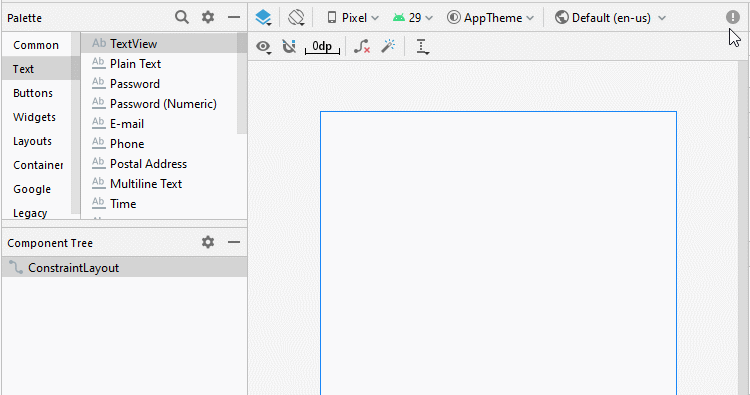Viewport: 750px width, 395px height.
Task: Click the orientation for preview icon
Action: click(x=296, y=18)
